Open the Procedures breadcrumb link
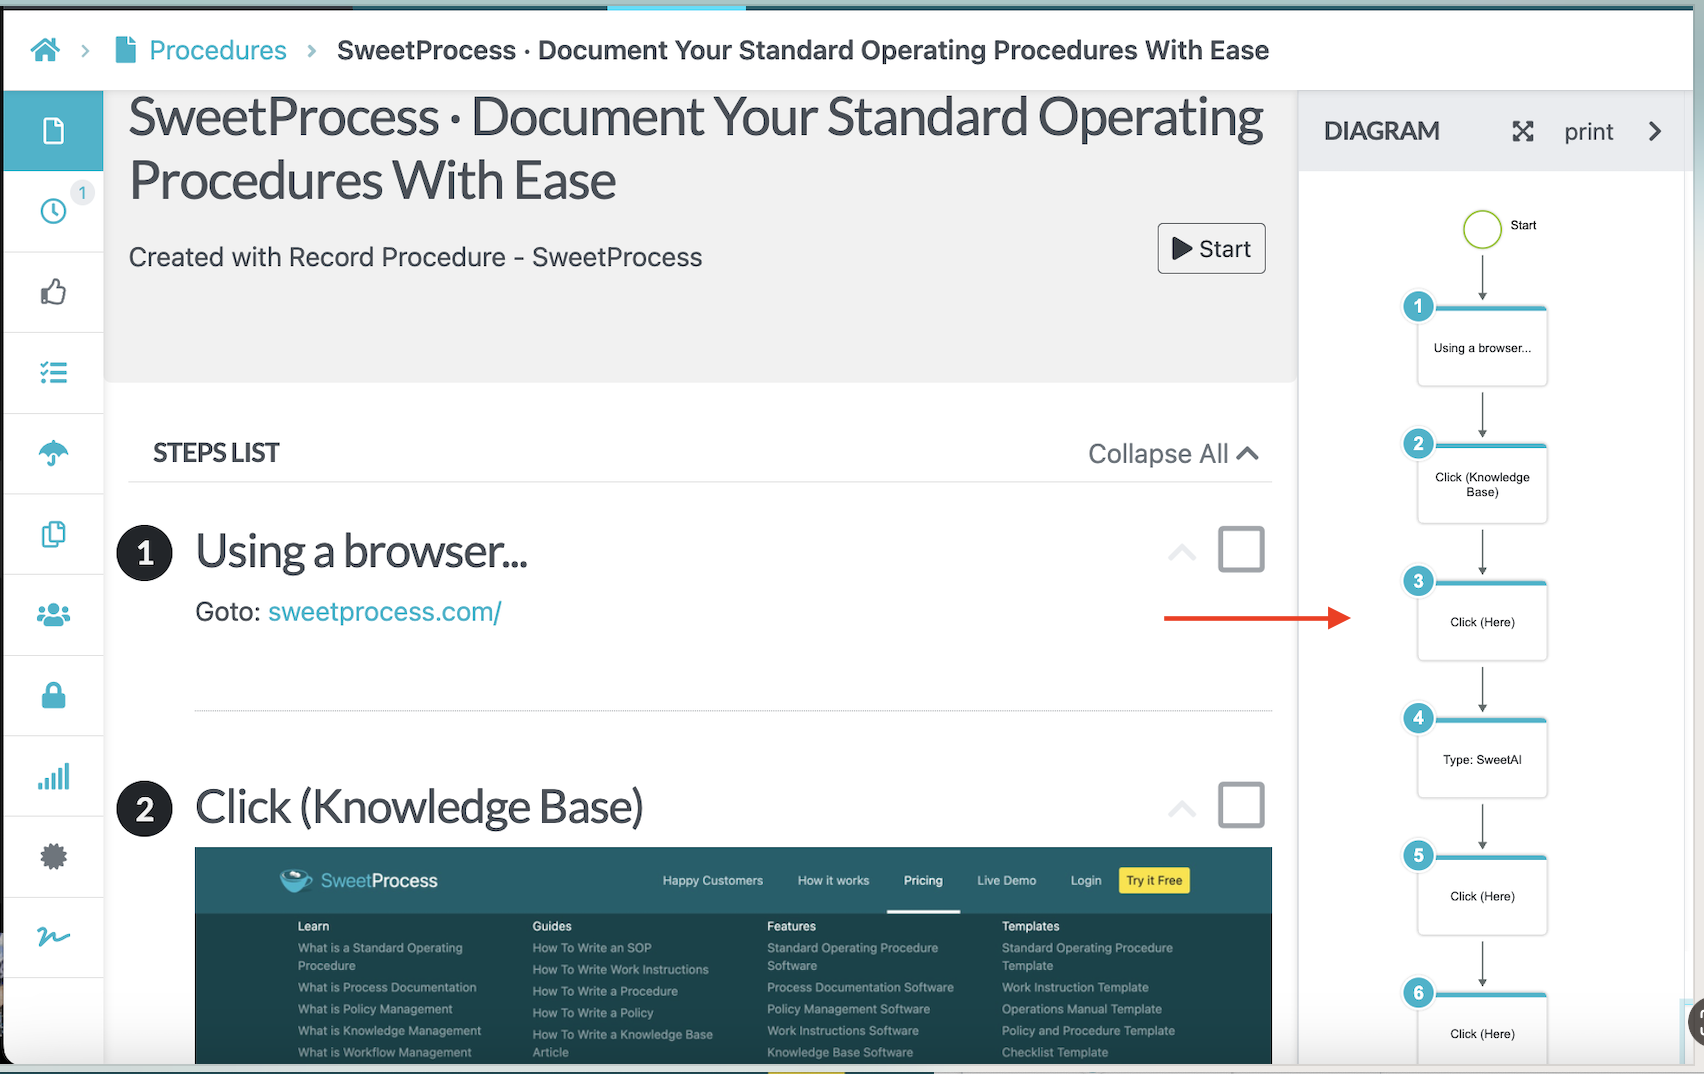 pyautogui.click(x=217, y=50)
